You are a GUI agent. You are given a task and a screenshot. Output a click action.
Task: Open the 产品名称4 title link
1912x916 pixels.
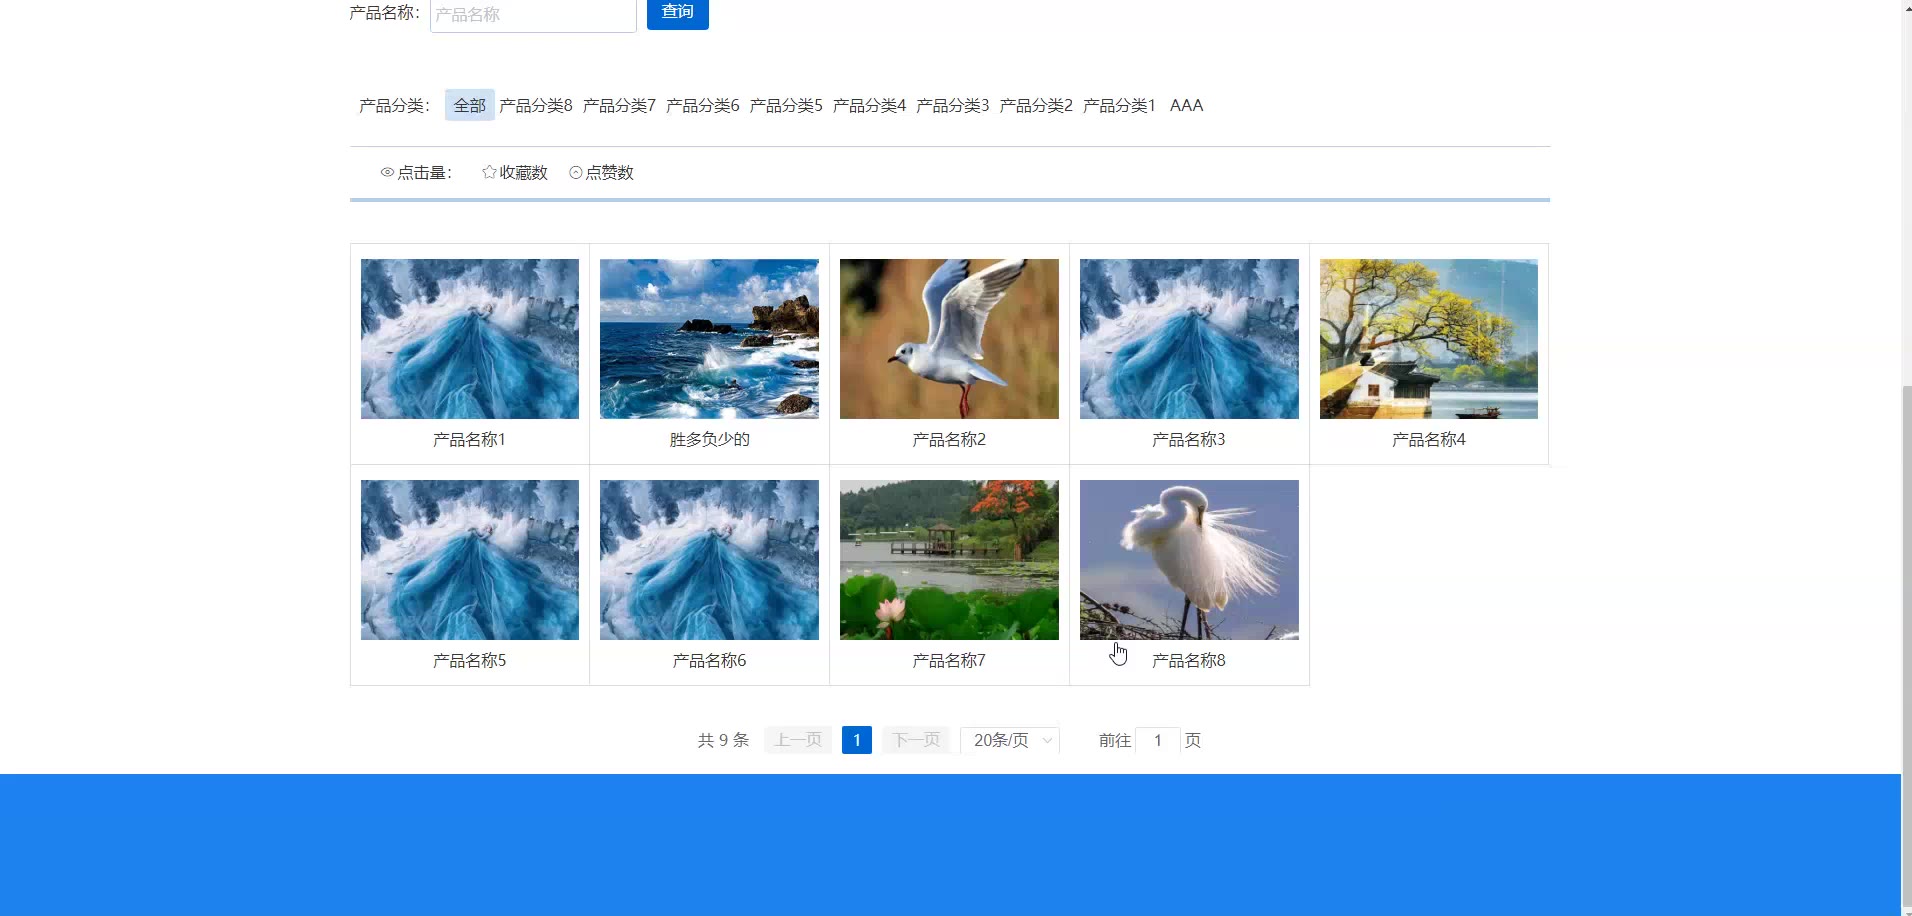point(1428,440)
